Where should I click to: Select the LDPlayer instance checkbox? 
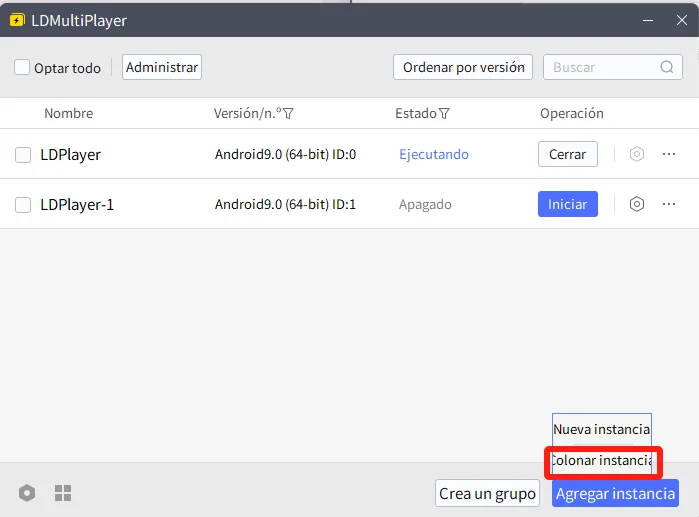tap(23, 155)
